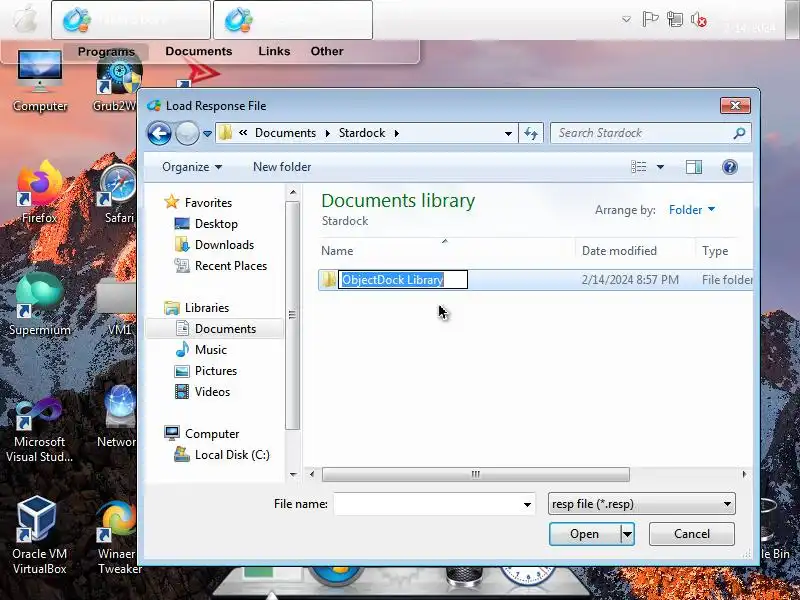The height and width of the screenshot is (600, 800).
Task: Click Stardock in the address breadcrumb
Action: [362, 133]
